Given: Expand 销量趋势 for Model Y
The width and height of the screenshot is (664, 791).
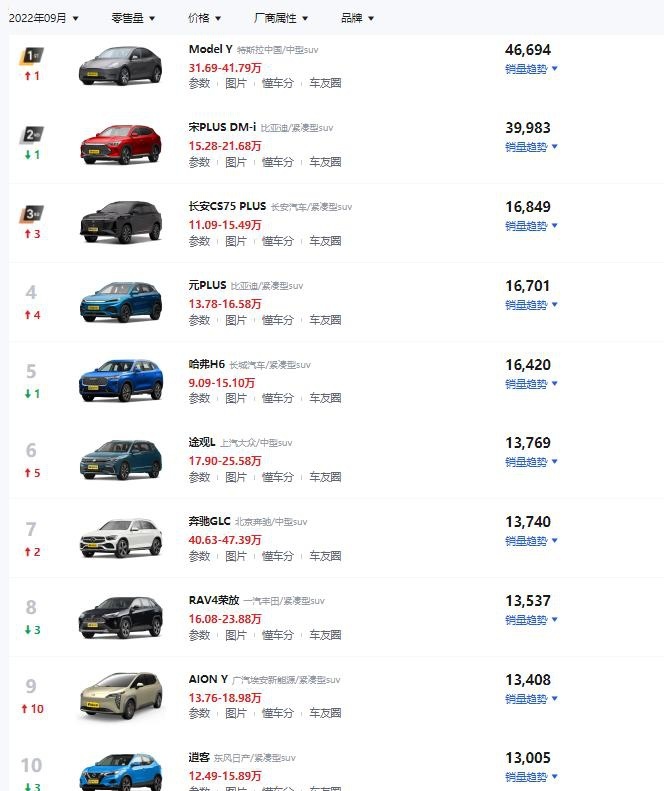Looking at the screenshot, I should pyautogui.click(x=531, y=69).
